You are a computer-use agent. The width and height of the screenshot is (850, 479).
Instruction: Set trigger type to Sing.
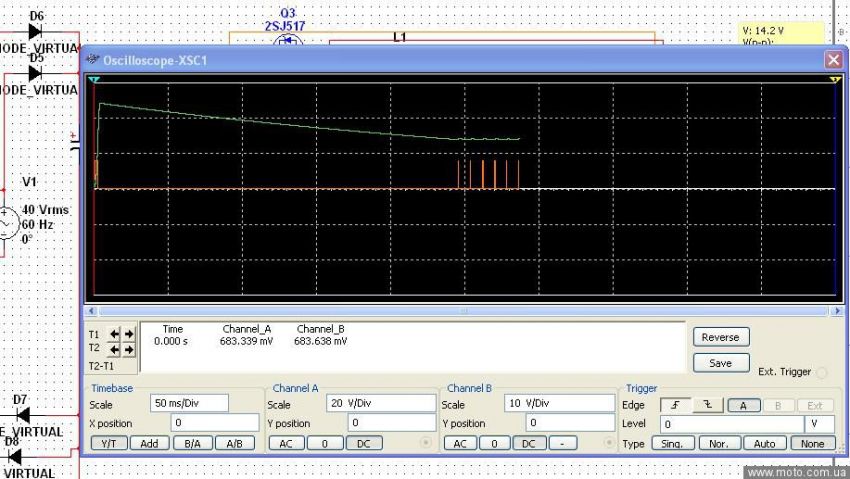(672, 443)
